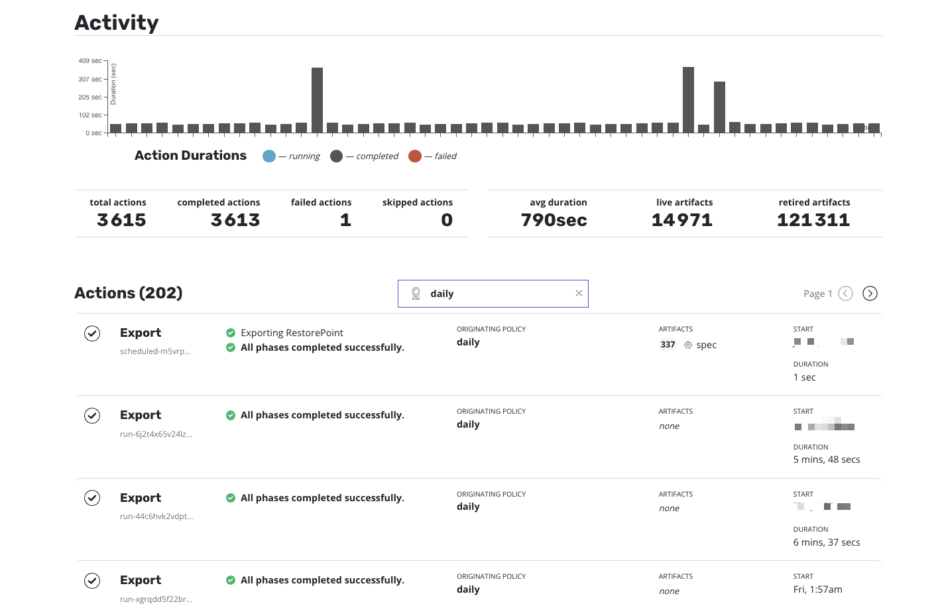Click the previous page arrow button
This screenshot has width=940, height=604.
(846, 293)
